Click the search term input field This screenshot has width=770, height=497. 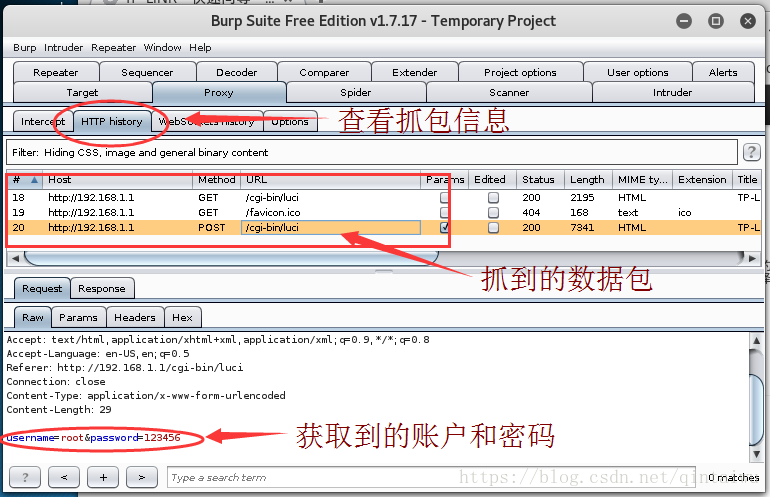click(x=431, y=477)
